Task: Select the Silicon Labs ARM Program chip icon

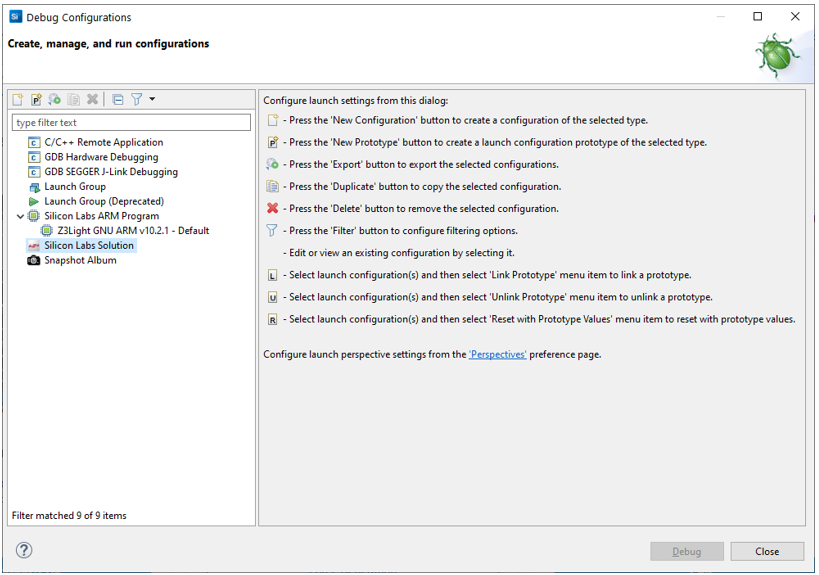Action: 33,216
